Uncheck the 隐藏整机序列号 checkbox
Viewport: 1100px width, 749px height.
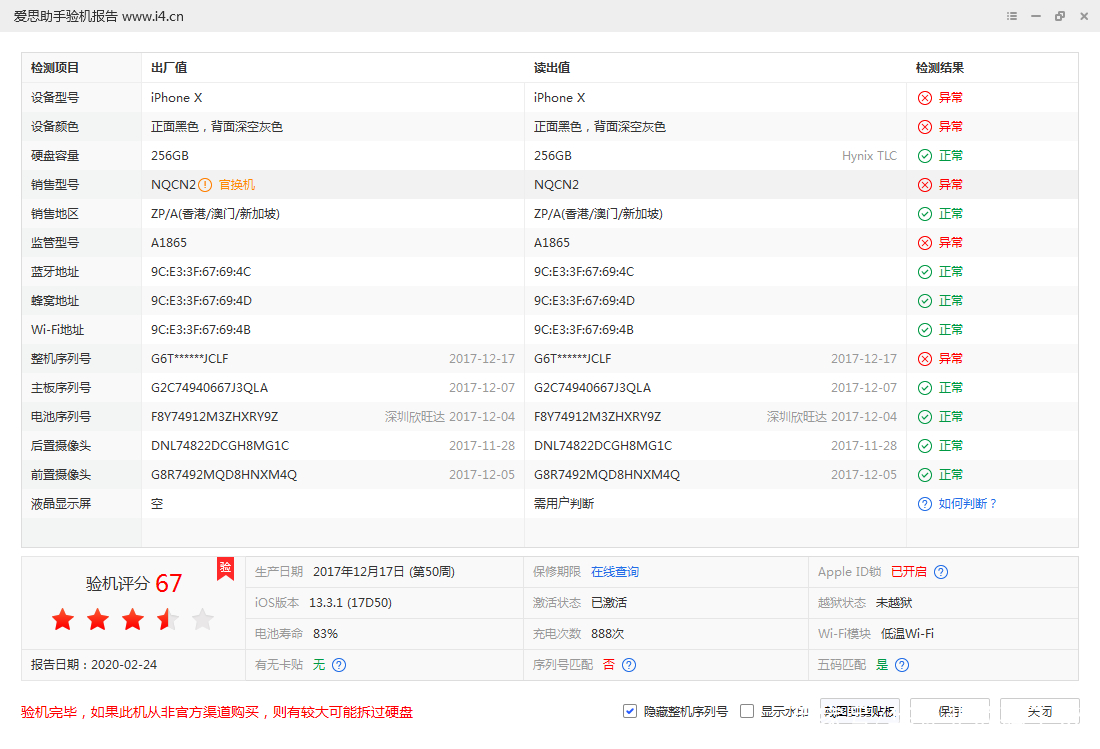click(x=630, y=711)
